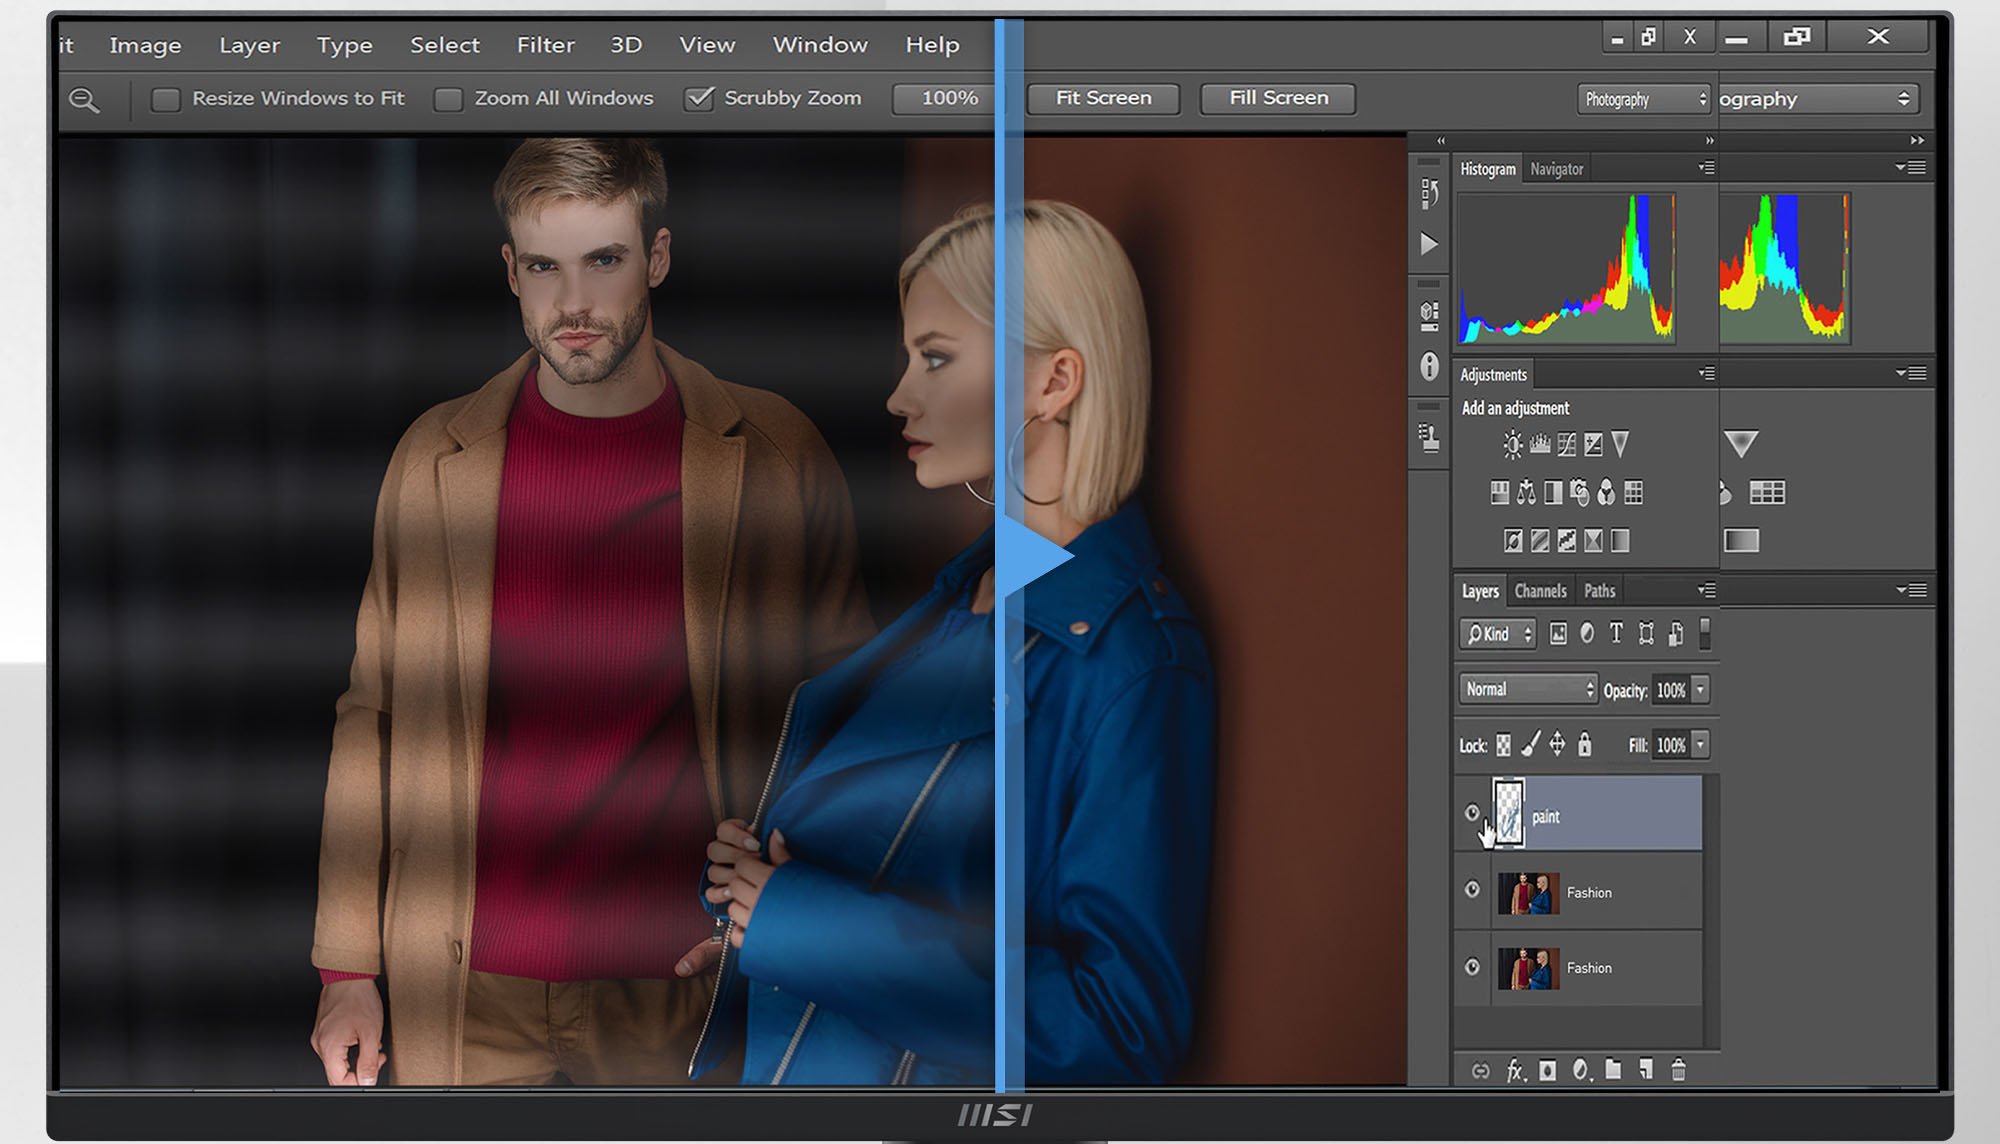
Task: Open the Layer menu
Action: (250, 45)
